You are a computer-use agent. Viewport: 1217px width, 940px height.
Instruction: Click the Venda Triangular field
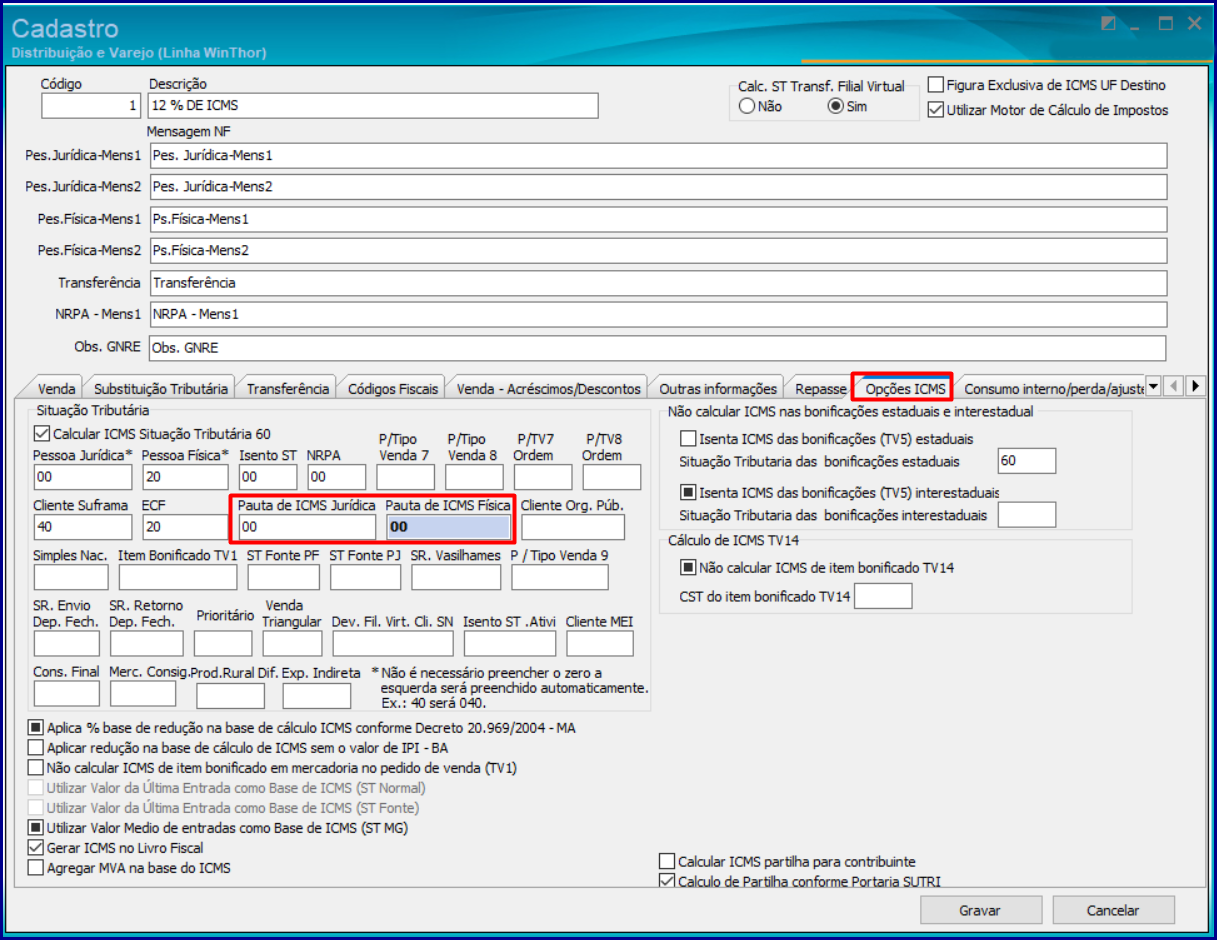[x=292, y=643]
